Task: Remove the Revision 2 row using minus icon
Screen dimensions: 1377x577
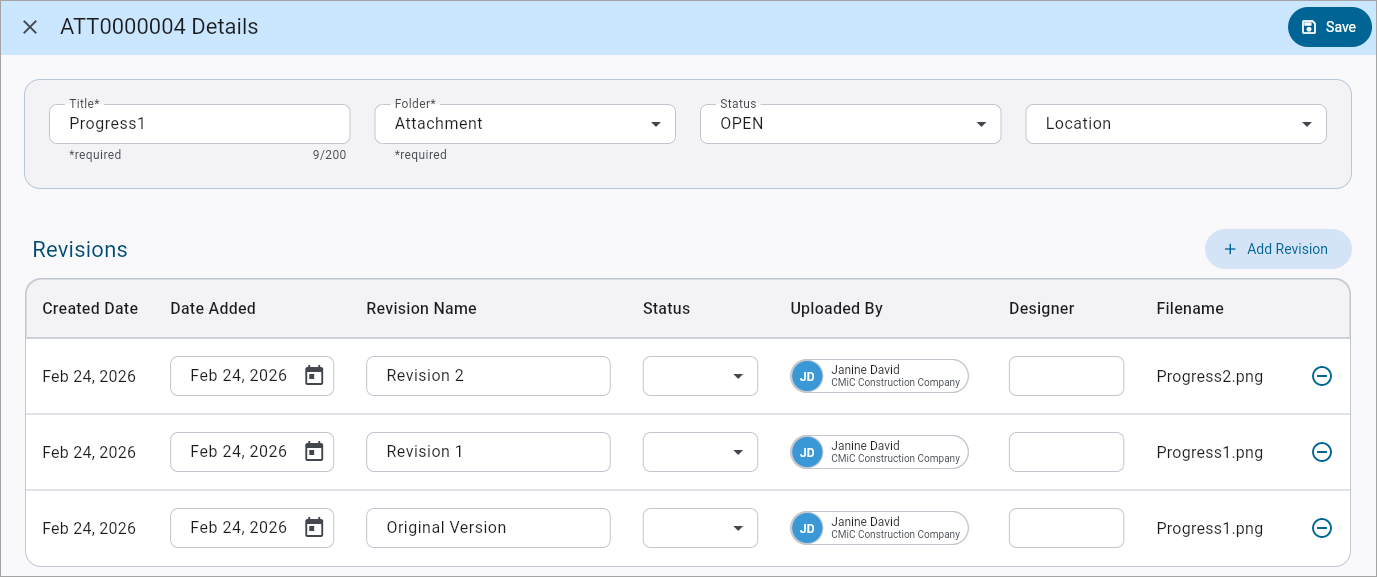Action: 1322,375
